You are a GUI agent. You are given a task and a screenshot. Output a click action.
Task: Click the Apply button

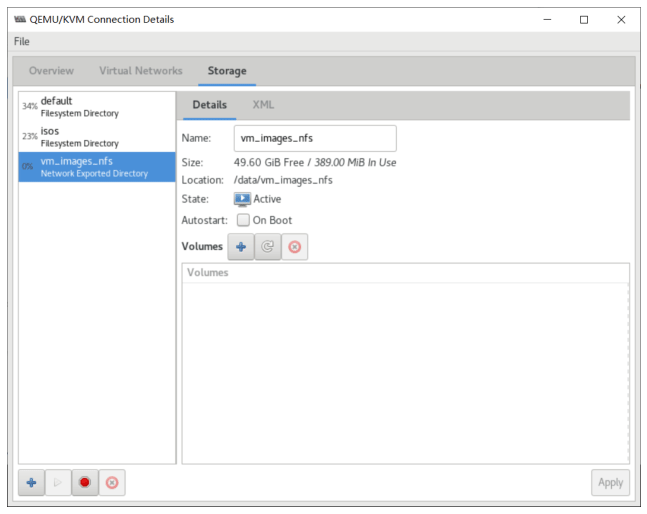[x=610, y=483]
